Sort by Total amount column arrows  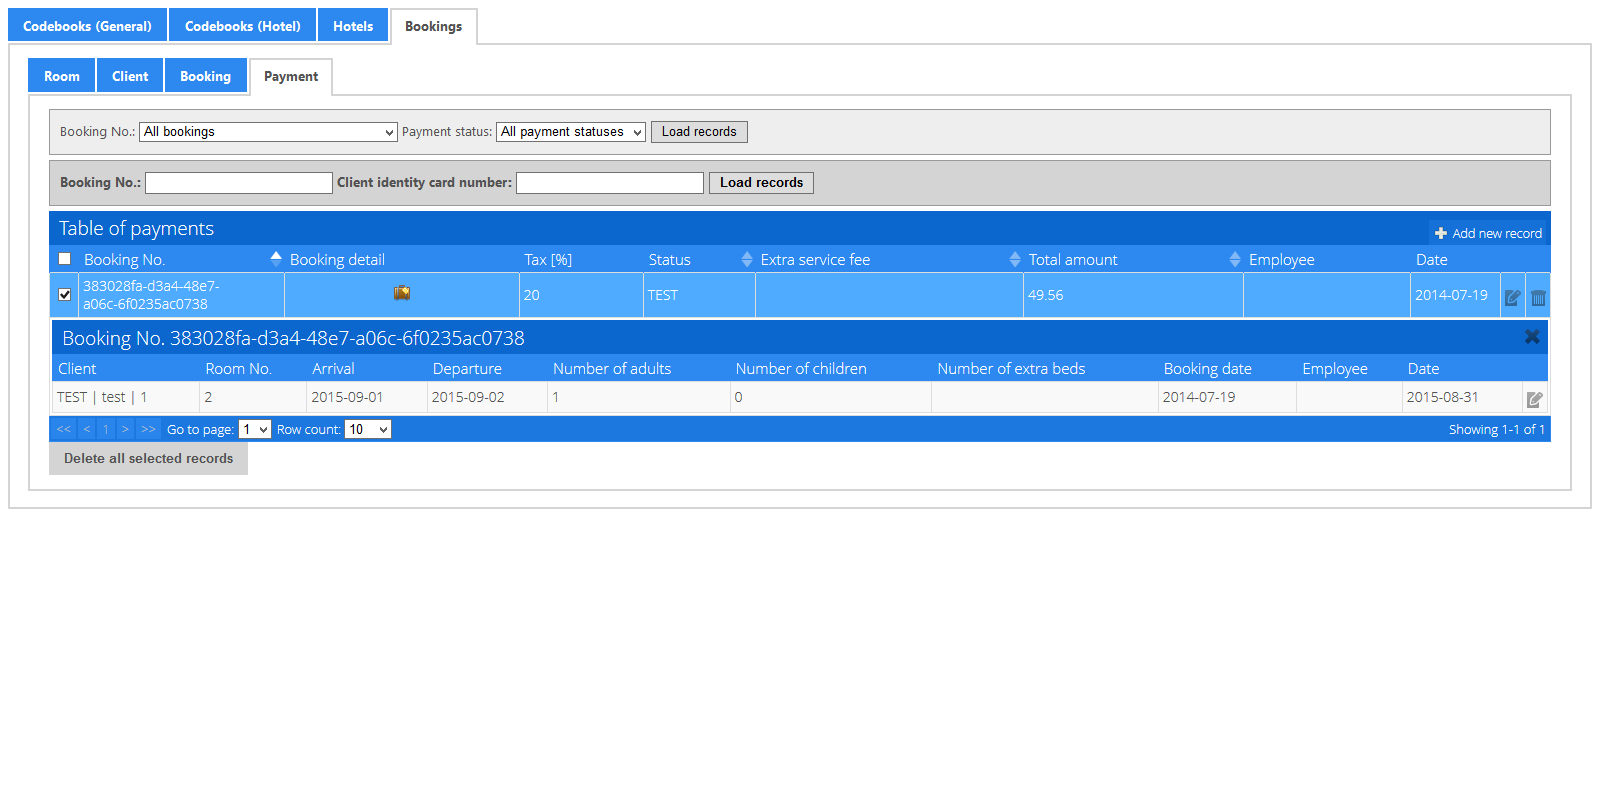click(x=1235, y=259)
